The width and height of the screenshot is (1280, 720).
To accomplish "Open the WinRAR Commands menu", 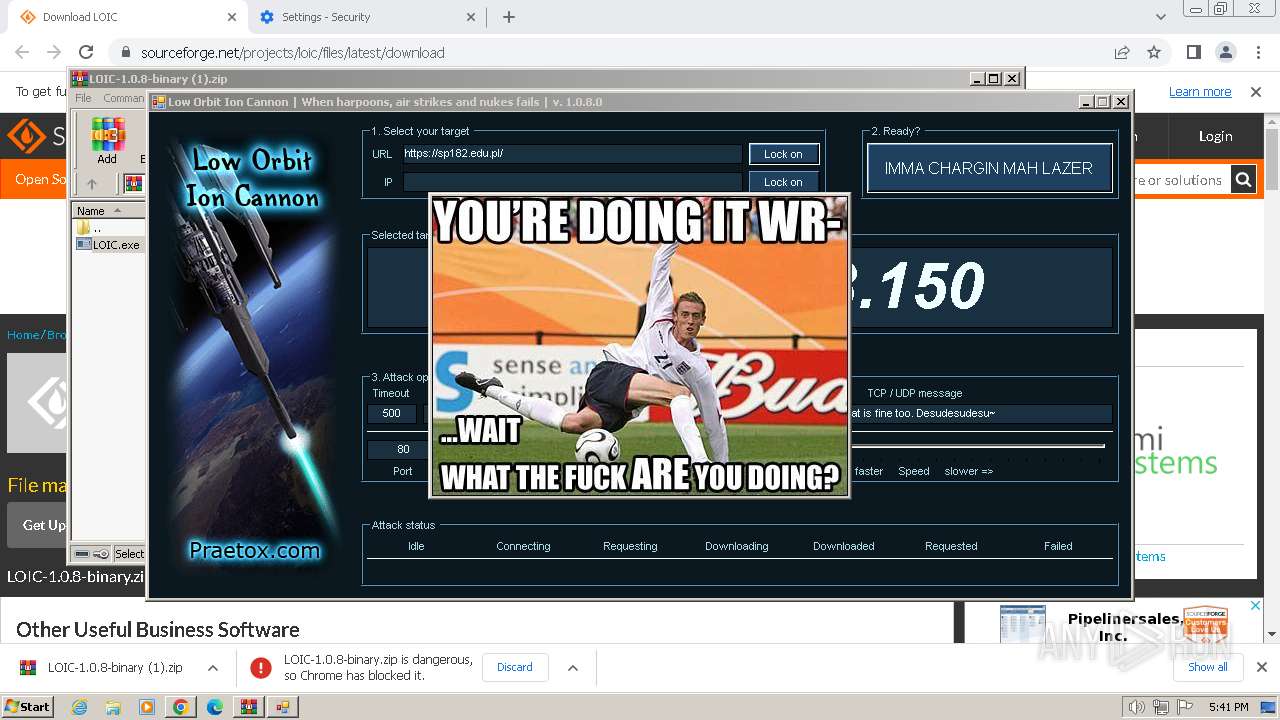I will pos(124,98).
